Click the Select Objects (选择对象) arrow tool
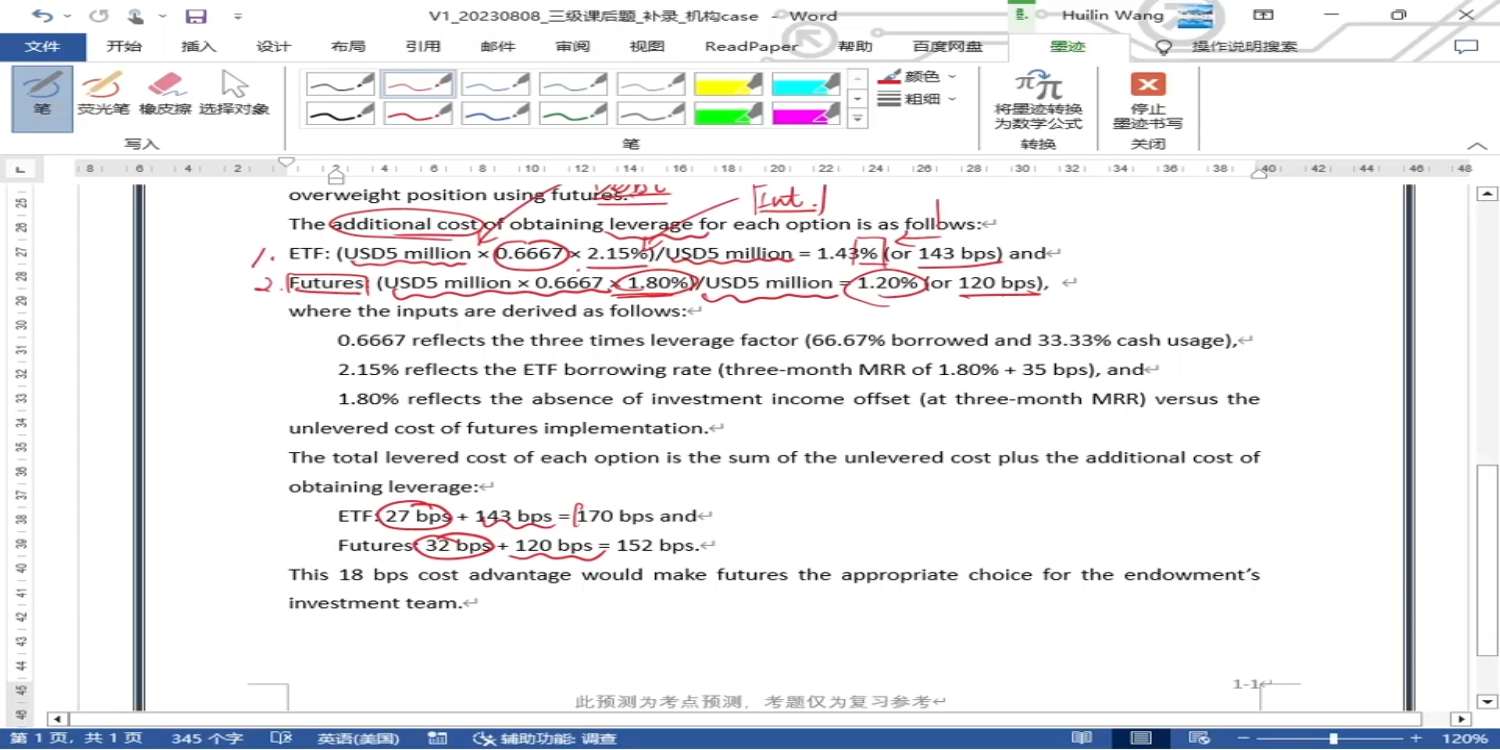1500x750 pixels. tap(234, 95)
